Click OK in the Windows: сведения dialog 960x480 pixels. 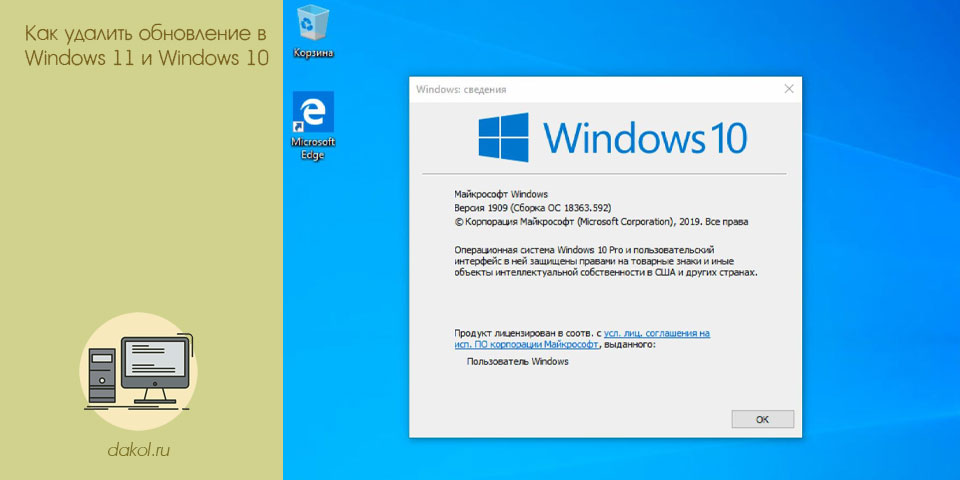pyautogui.click(x=762, y=419)
